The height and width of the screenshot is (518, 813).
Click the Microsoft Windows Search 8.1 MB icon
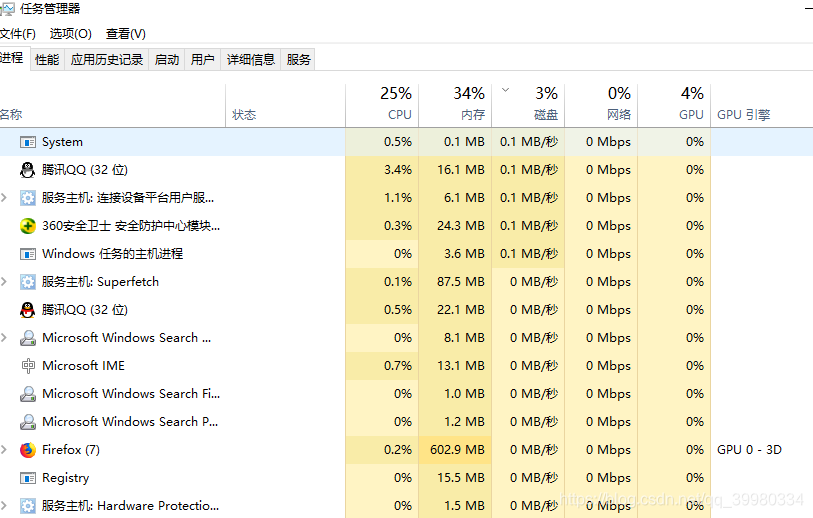27,338
